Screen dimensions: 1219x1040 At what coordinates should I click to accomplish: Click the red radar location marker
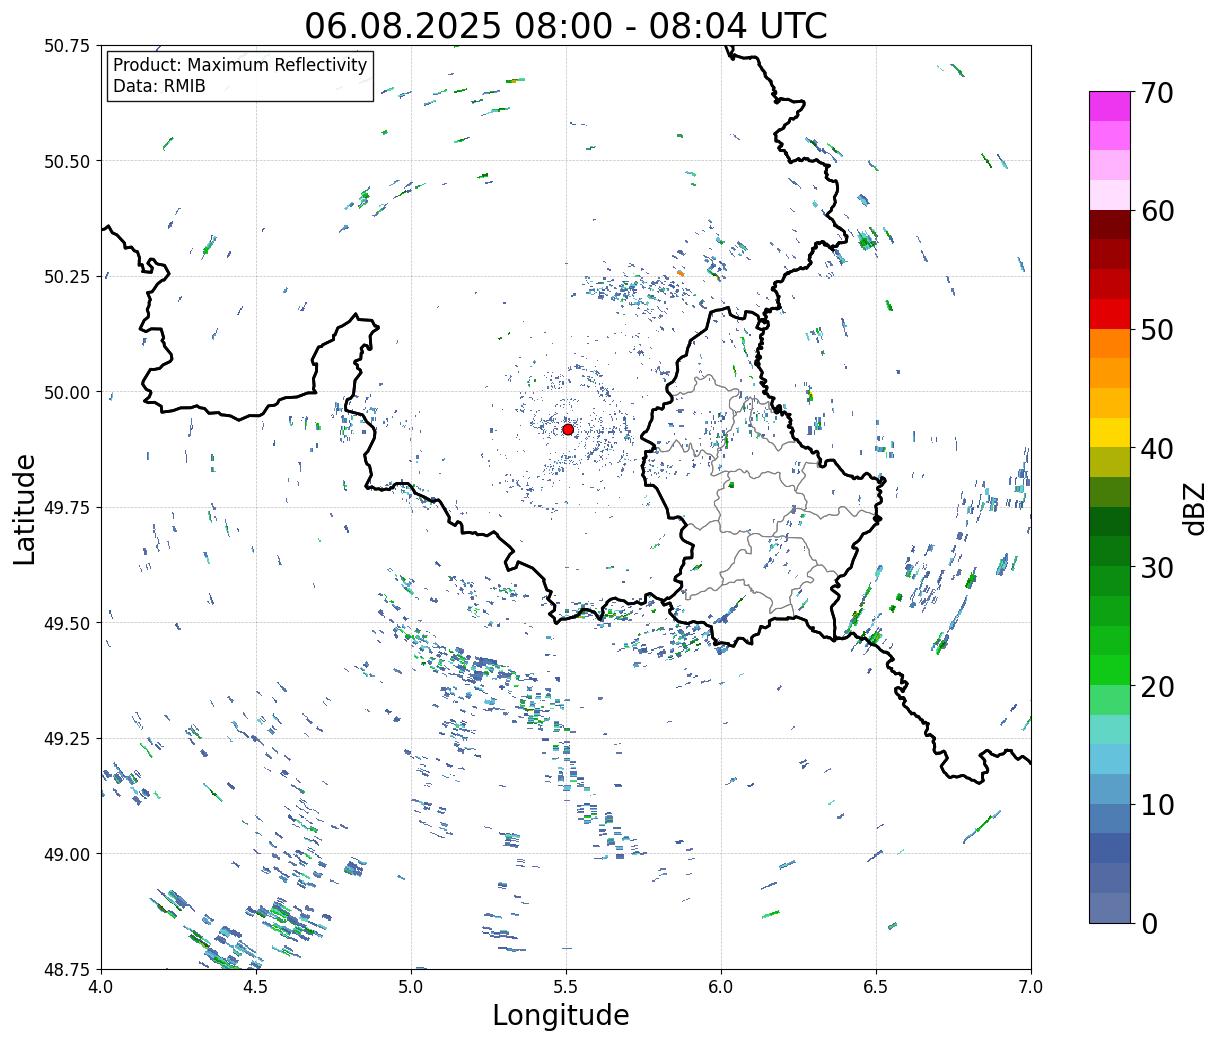[x=568, y=429]
